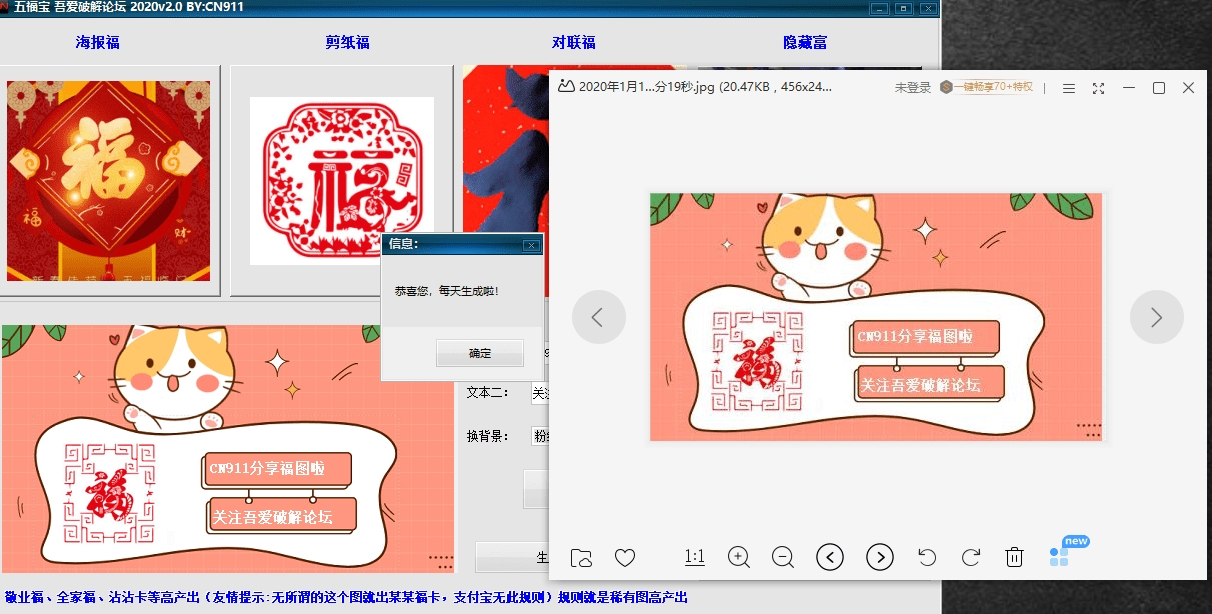Set zoom to 1:1 actual size
The image size is (1212, 614).
(x=695, y=557)
